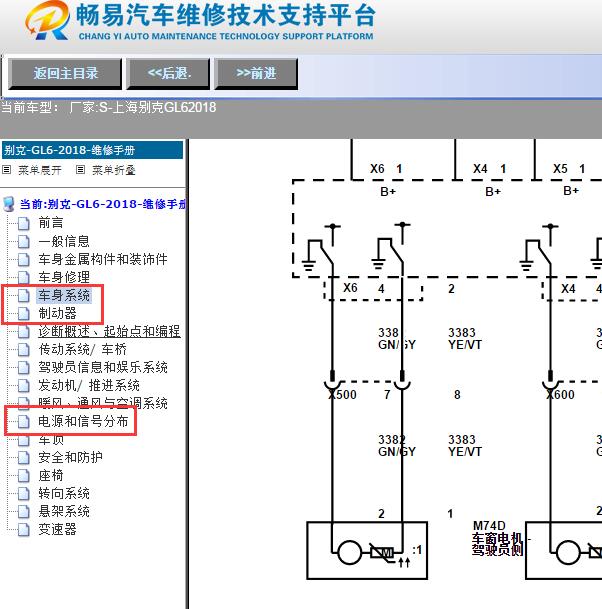Open the 前言 chapter
Screen dimensions: 602x609
point(51,223)
